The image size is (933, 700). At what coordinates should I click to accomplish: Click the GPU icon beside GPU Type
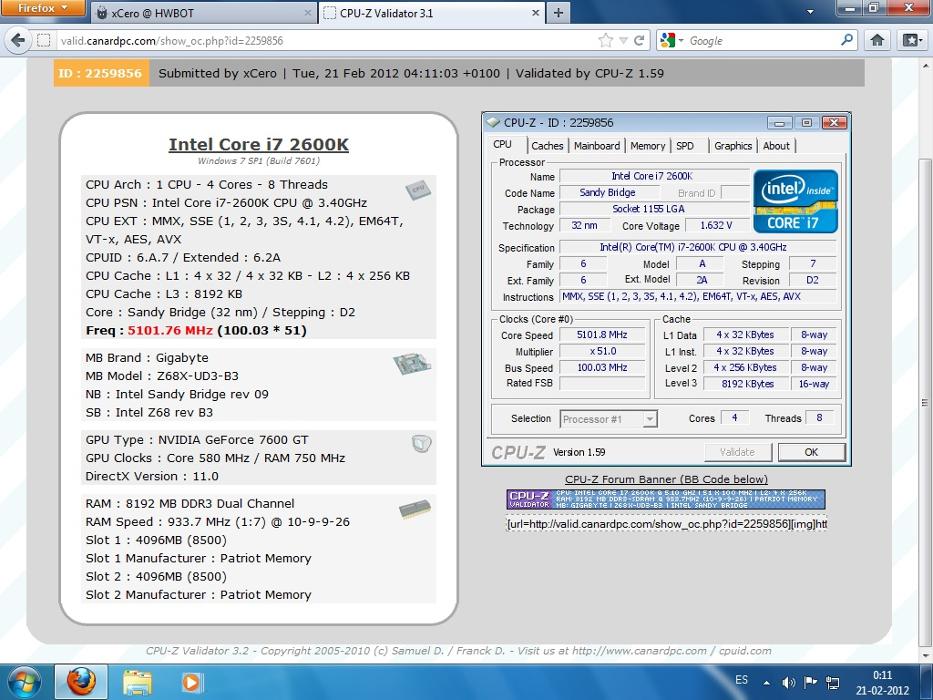click(421, 443)
